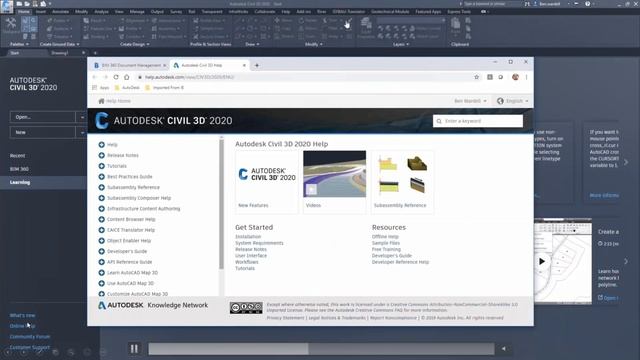Viewport: 640px width, 360px height.
Task: Click the video progress bar
Action: coord(321,349)
